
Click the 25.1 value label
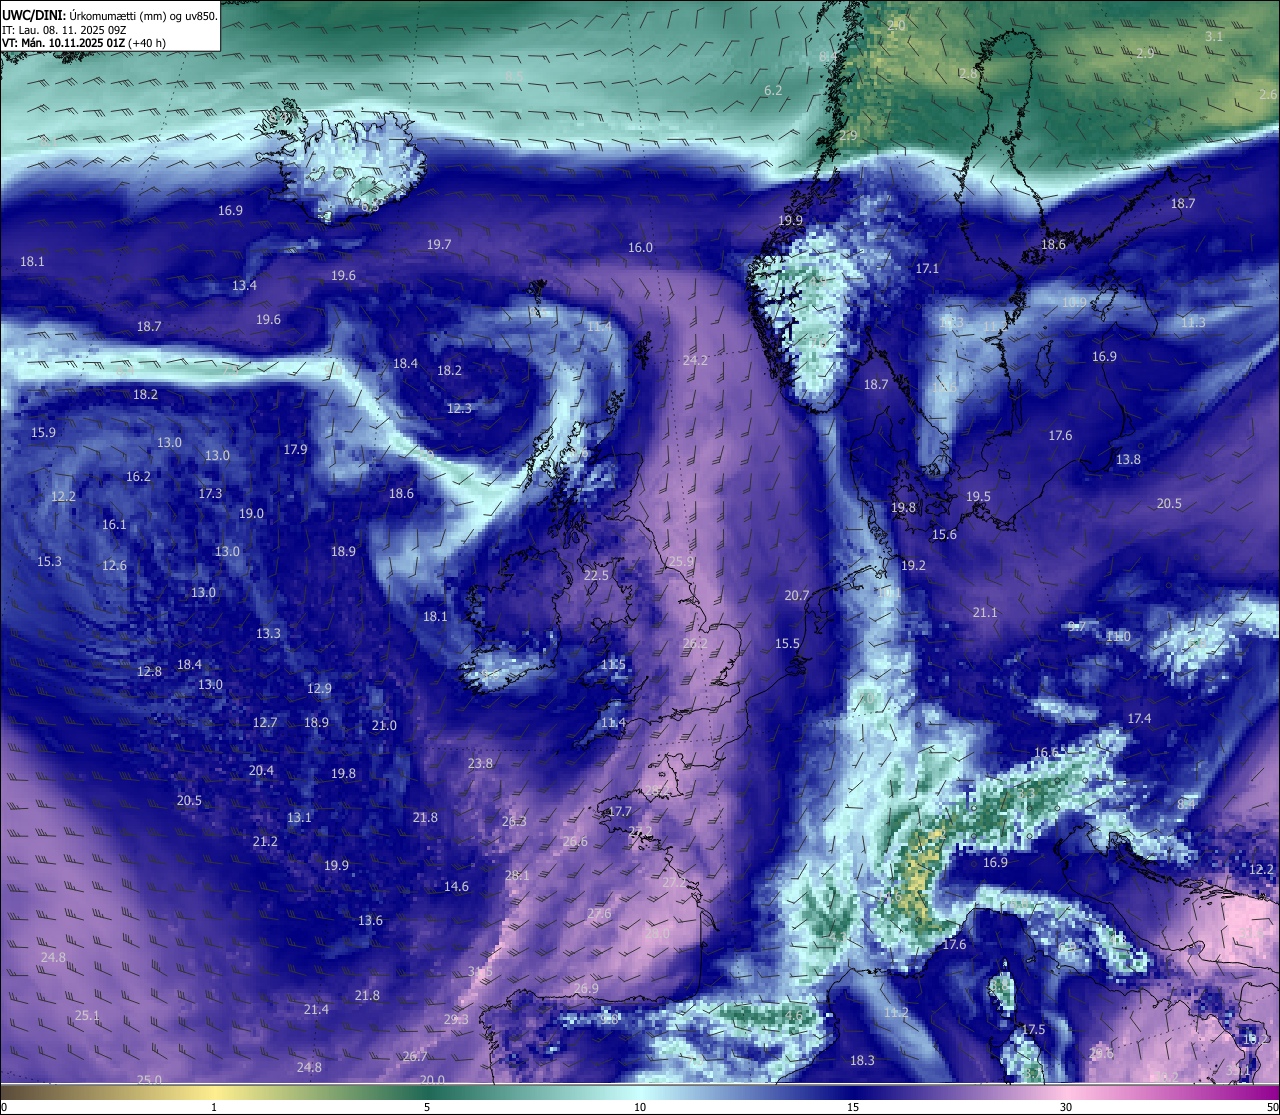tap(87, 1015)
